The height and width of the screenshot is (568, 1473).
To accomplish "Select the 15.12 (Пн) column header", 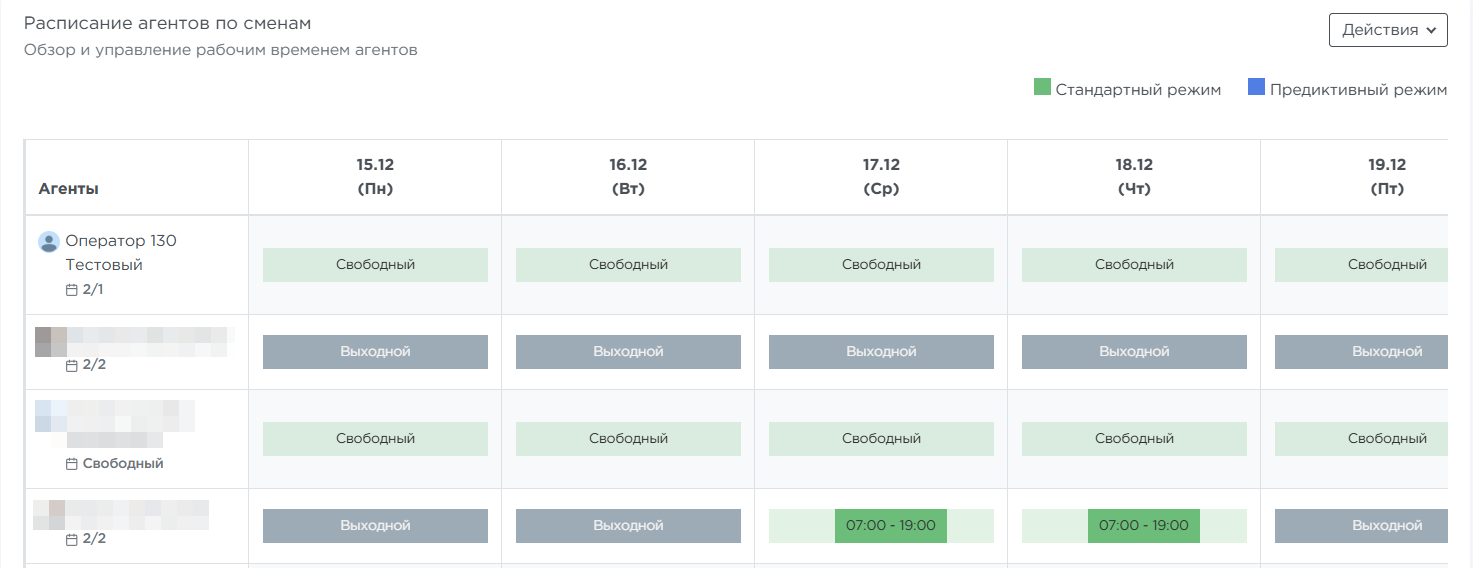I will click(375, 177).
